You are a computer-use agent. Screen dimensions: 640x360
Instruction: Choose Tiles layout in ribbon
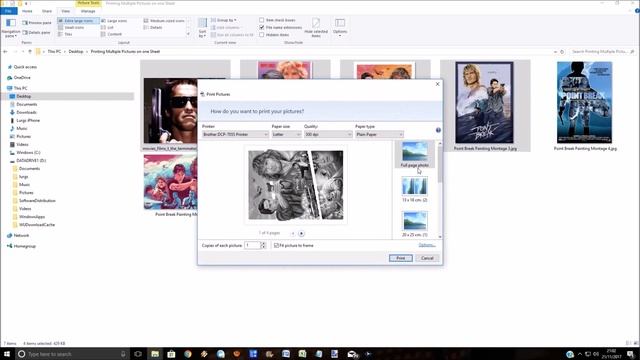[x=65, y=34]
